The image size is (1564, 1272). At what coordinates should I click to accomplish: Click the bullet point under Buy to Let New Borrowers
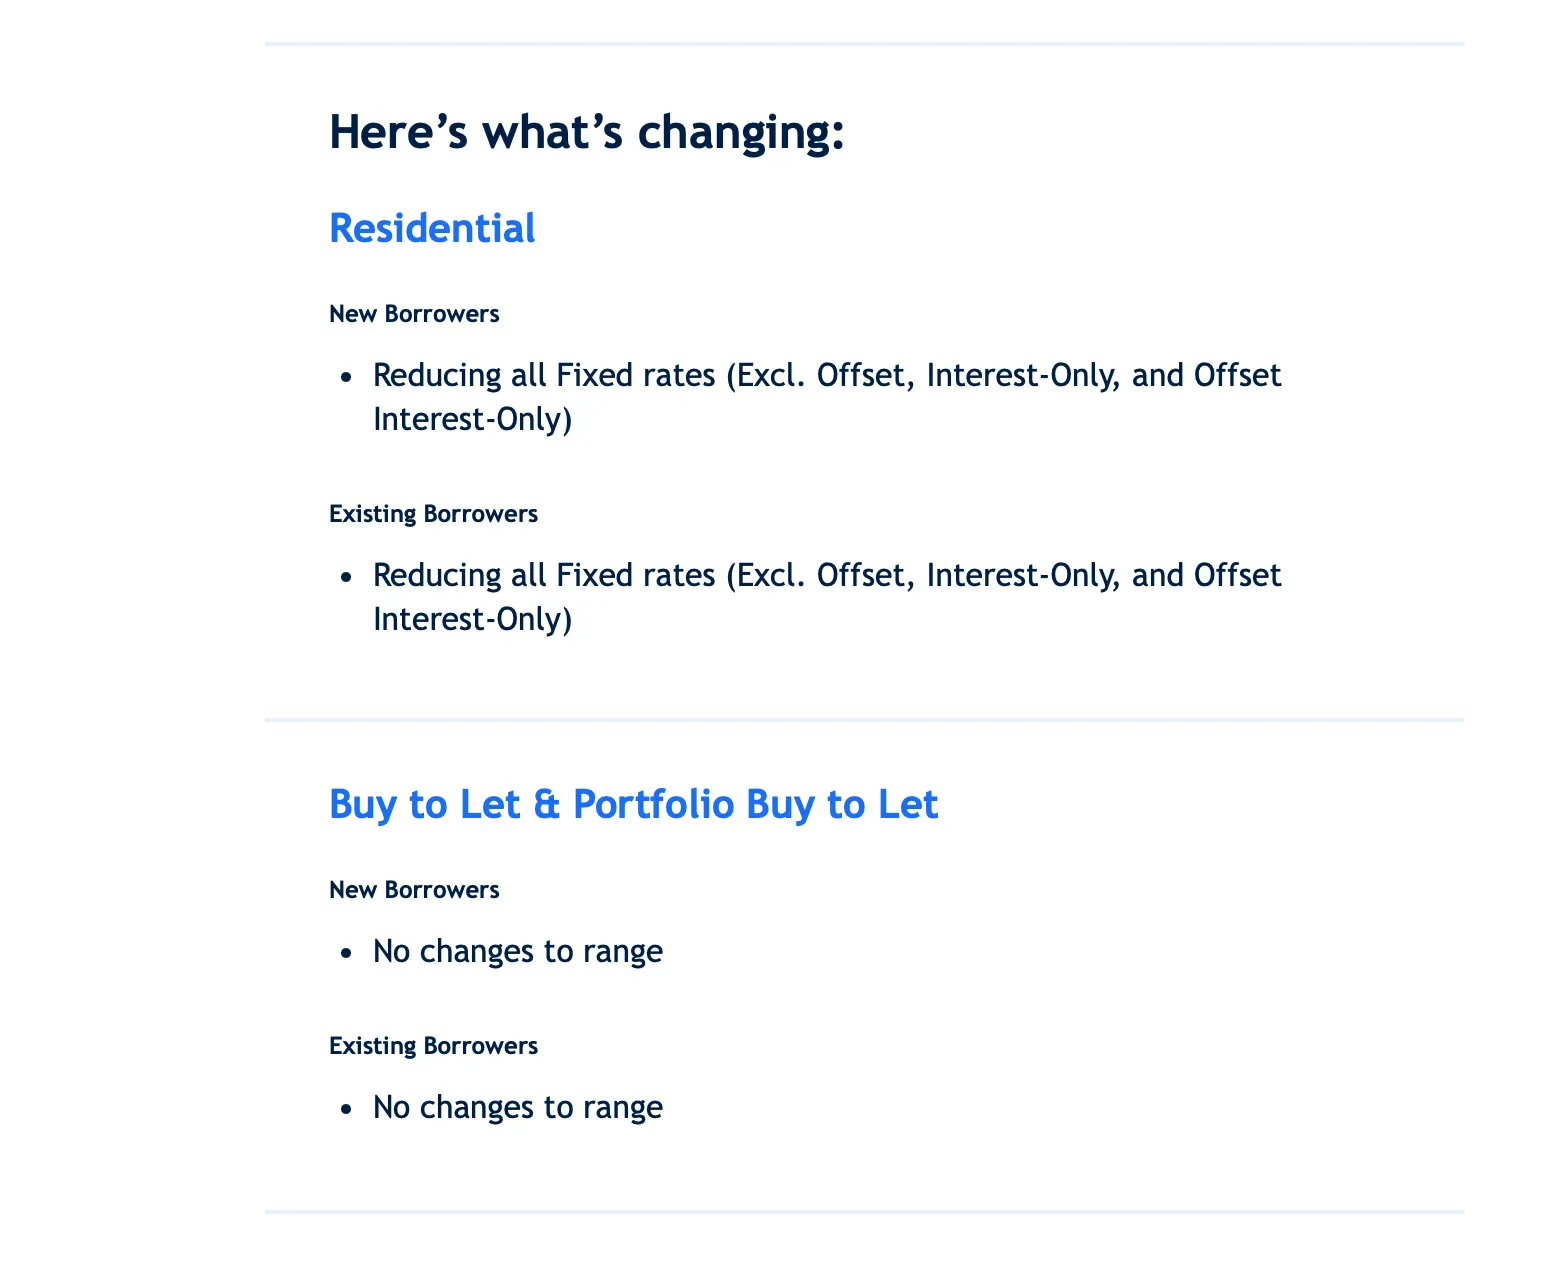346,954
